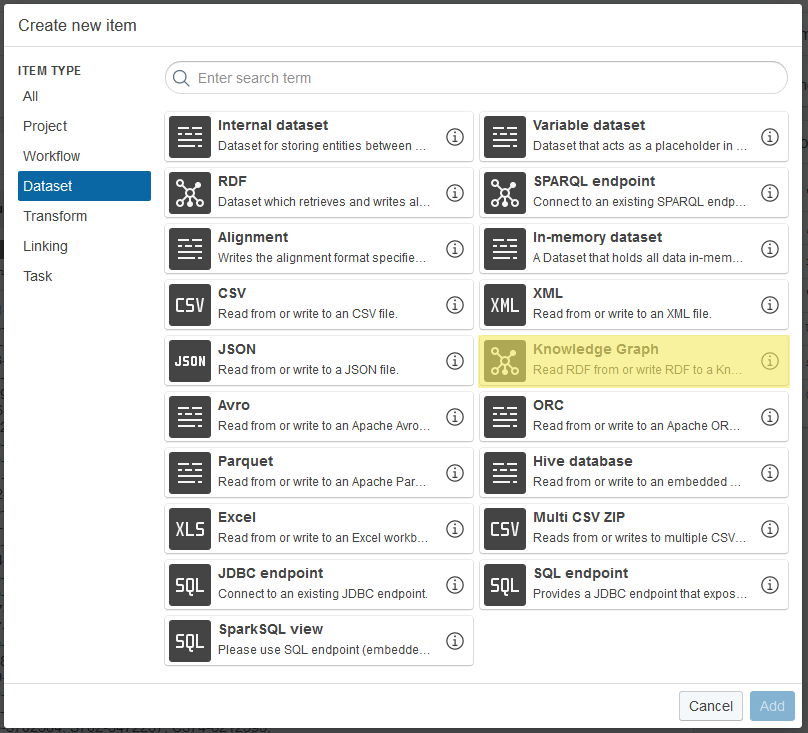Image resolution: width=808 pixels, height=733 pixels.
Task: Click the JSON dataset icon
Action: pos(189,361)
